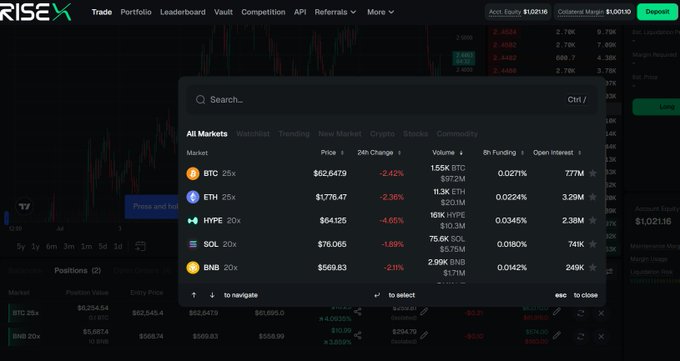This screenshot has height=361, width=680.
Task: Click the green Deposit button
Action: (x=657, y=12)
